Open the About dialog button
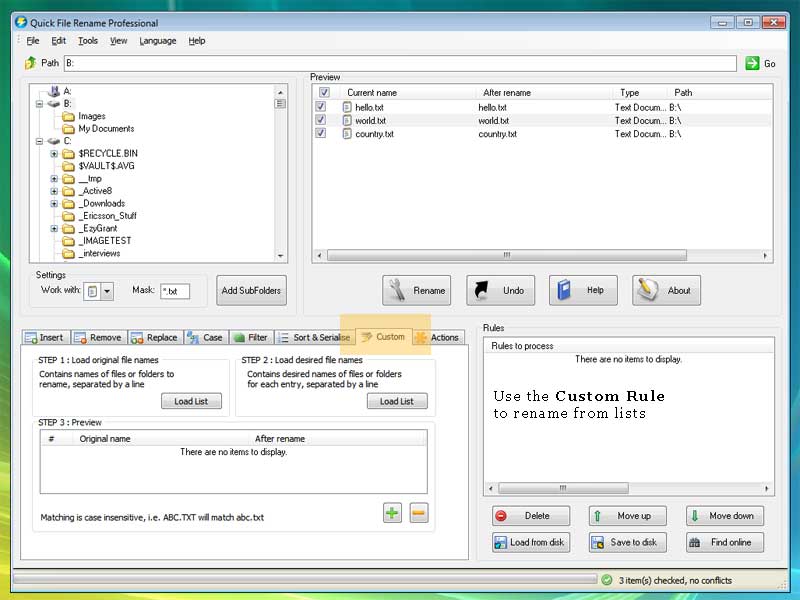Viewport: 800px width, 600px height. [x=666, y=291]
